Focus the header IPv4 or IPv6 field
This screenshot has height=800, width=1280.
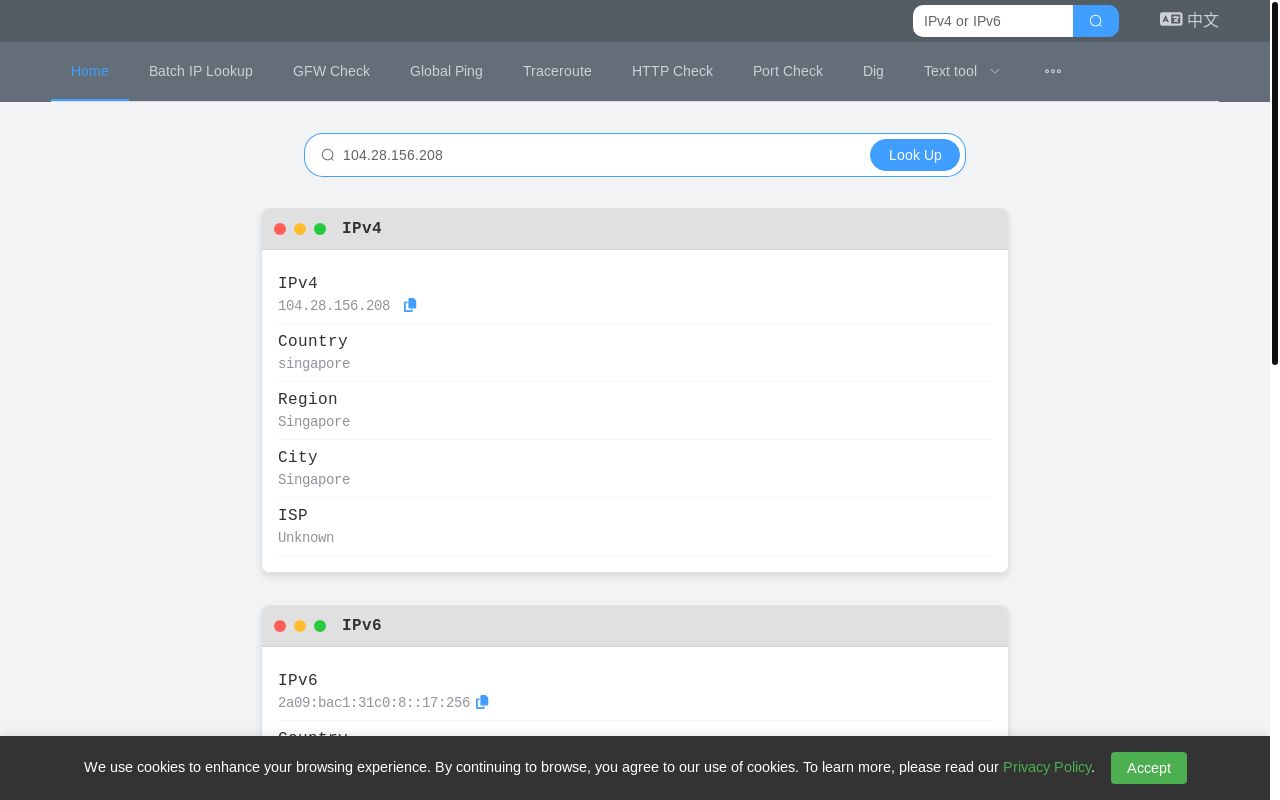[992, 21]
